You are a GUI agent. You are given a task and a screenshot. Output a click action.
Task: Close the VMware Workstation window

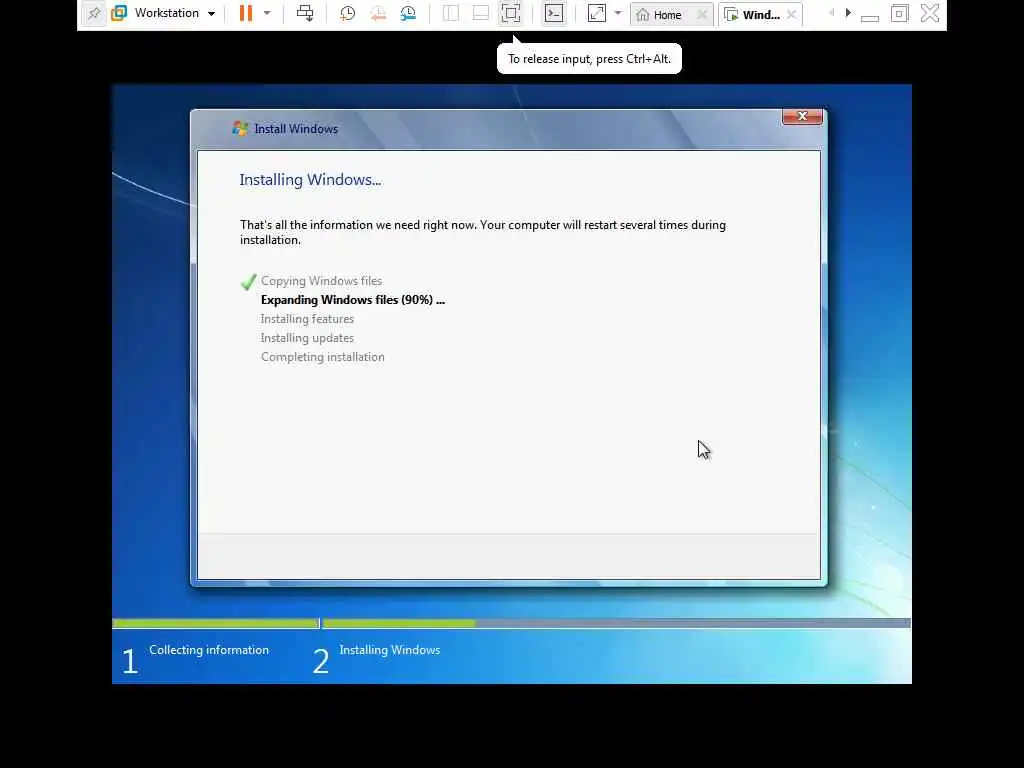930,13
